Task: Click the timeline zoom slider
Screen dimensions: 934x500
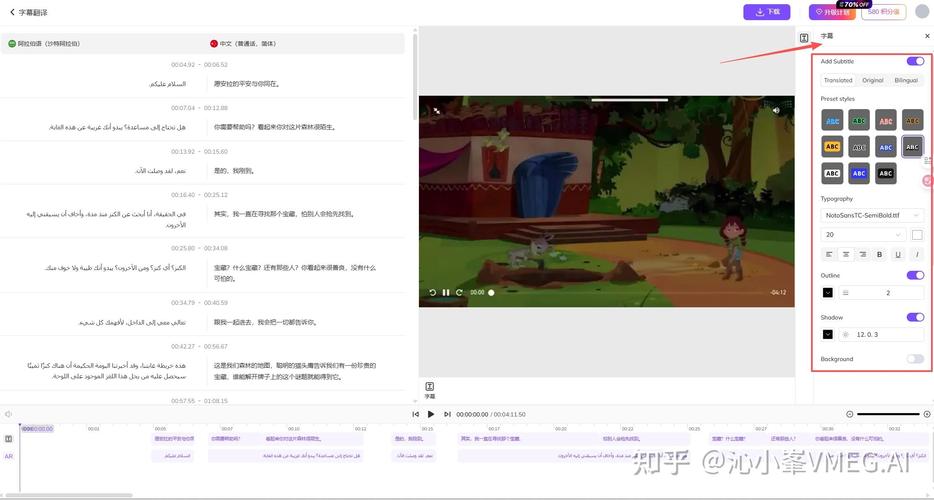Action: coord(888,414)
